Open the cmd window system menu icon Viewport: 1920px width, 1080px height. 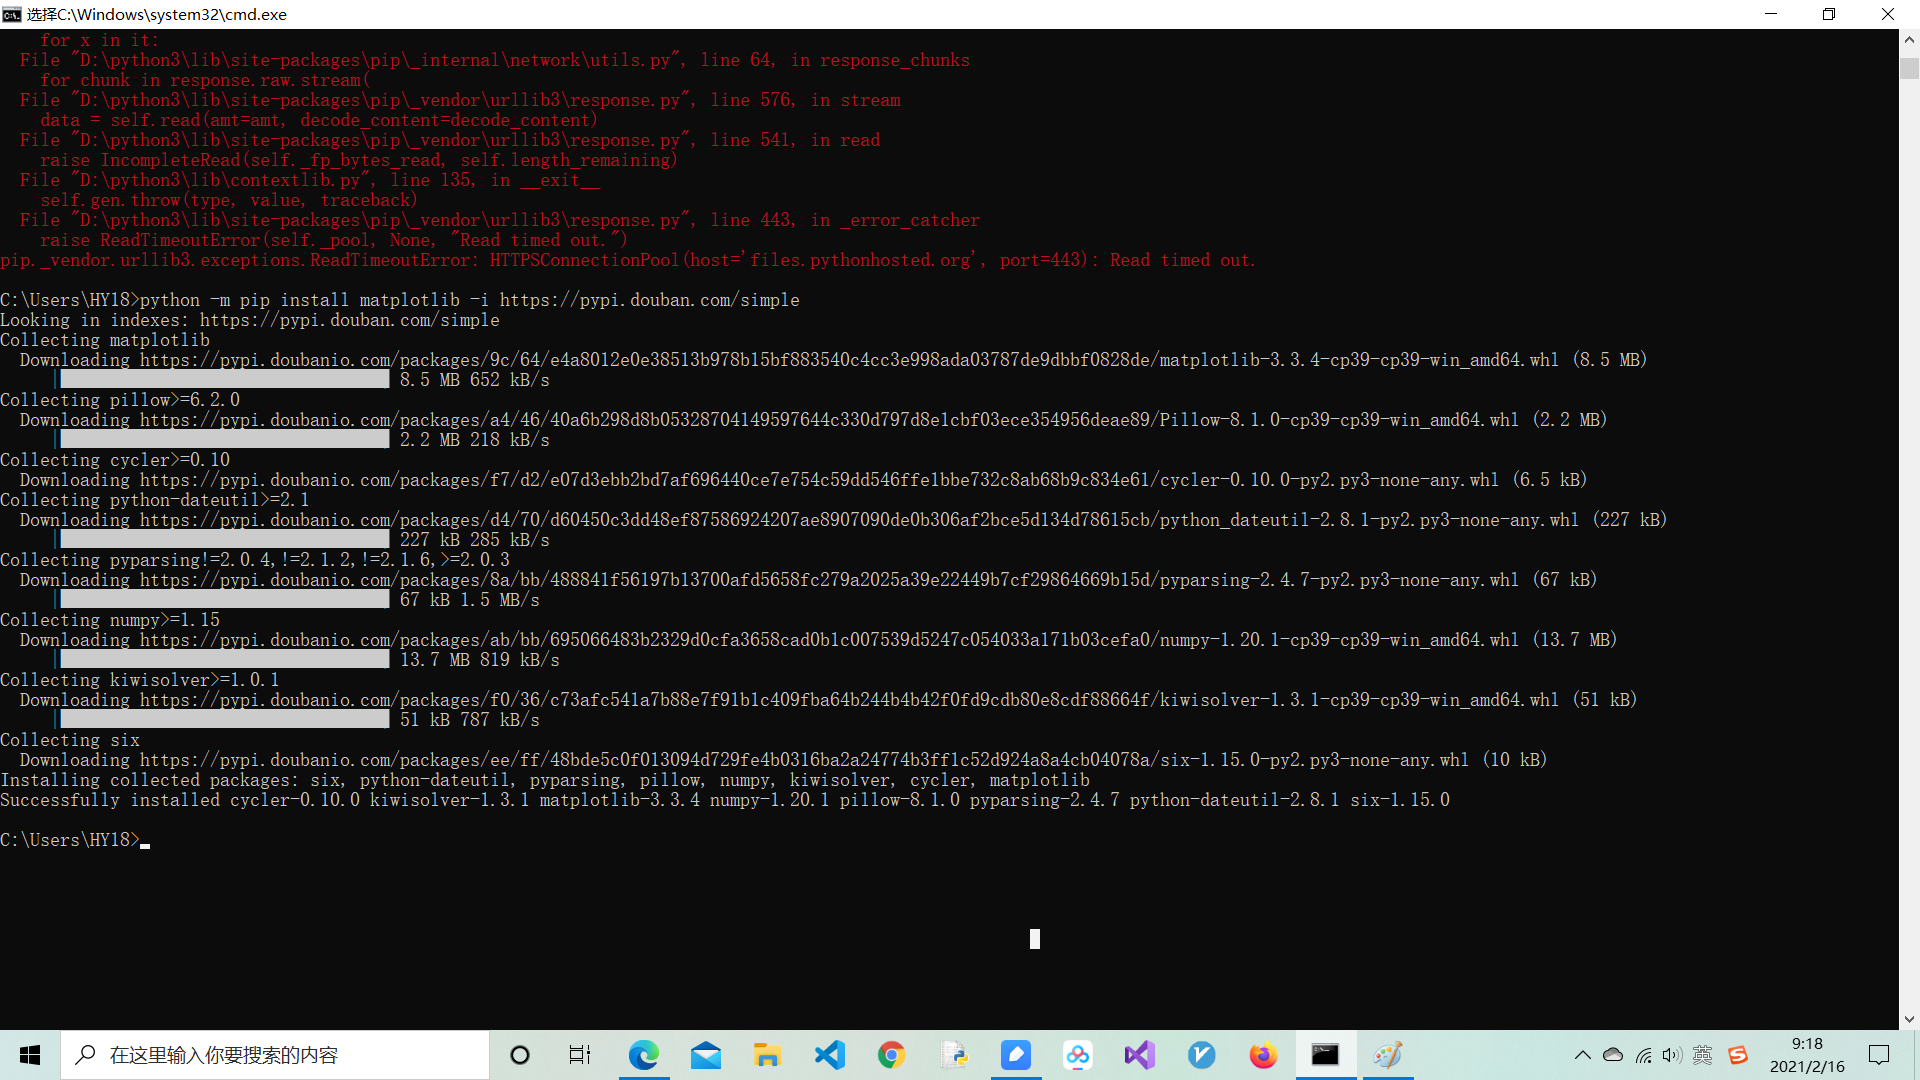click(x=12, y=14)
